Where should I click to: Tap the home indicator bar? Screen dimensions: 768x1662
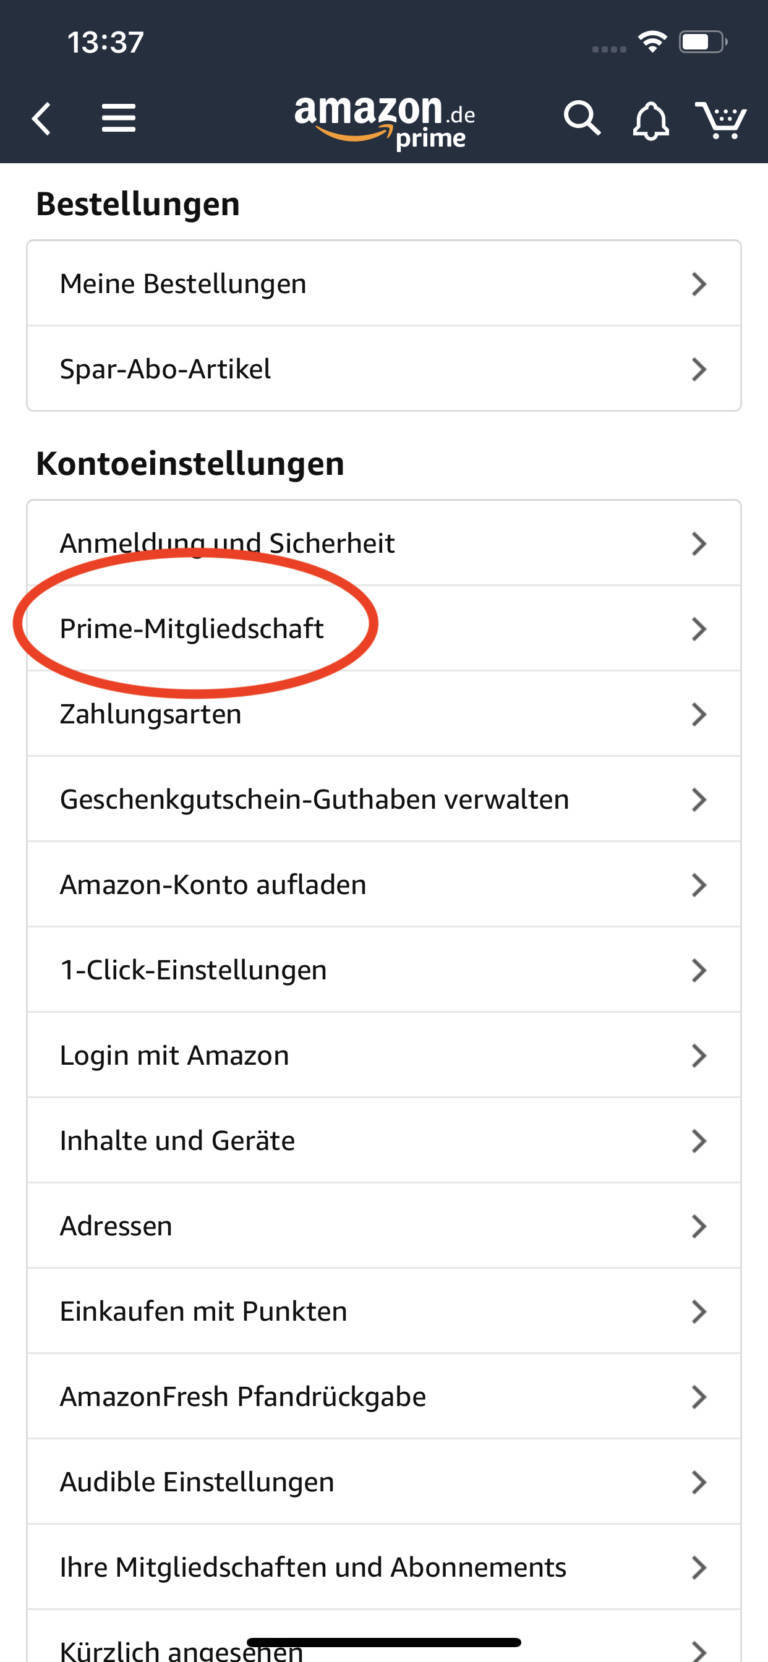coord(384,1642)
